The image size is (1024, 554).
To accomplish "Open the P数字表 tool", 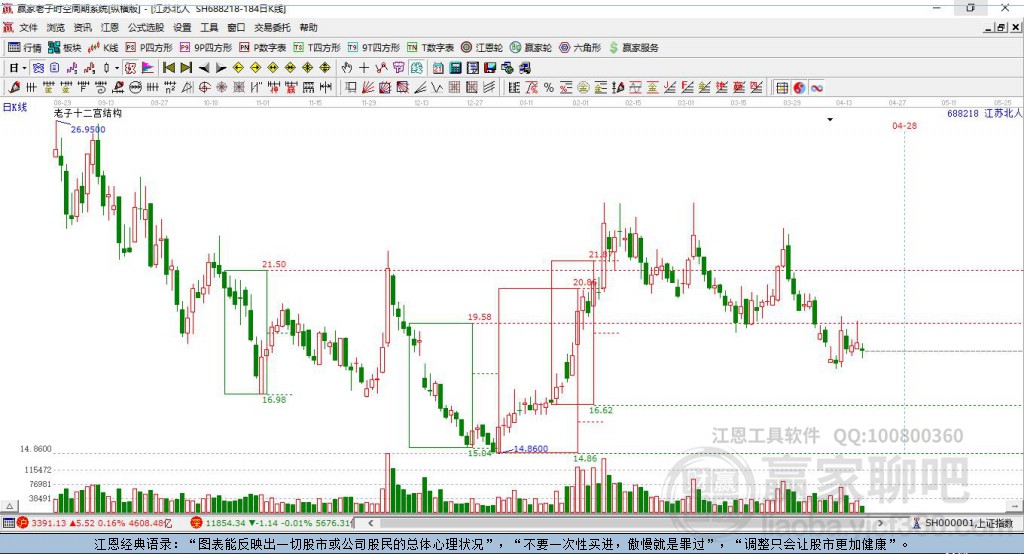I will (263, 48).
